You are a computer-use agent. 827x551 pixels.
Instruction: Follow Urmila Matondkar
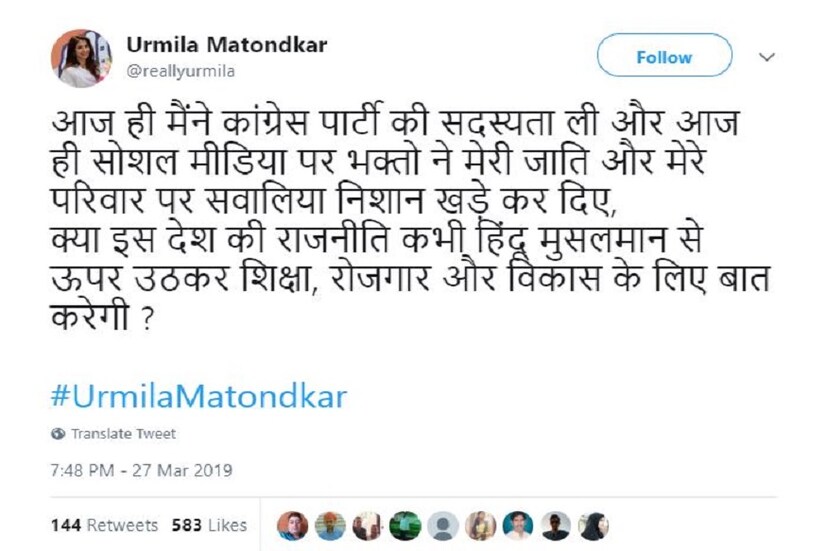(x=664, y=57)
